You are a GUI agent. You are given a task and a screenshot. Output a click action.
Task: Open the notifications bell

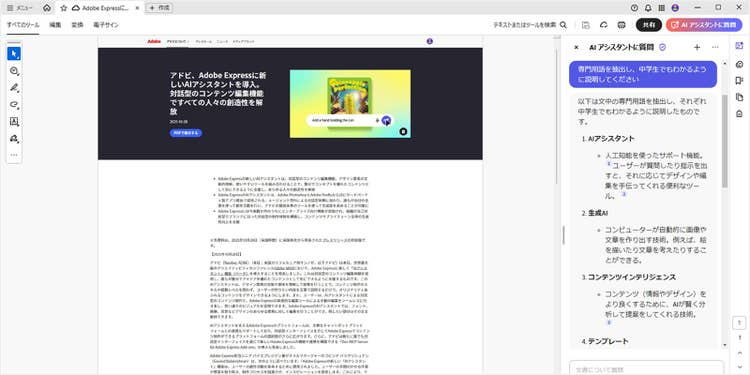coord(648,8)
